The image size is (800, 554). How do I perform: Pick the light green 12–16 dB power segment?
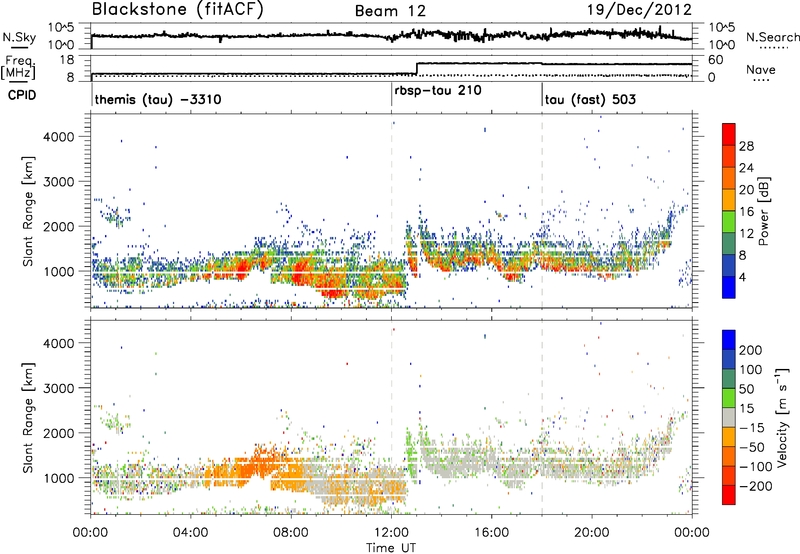point(729,222)
